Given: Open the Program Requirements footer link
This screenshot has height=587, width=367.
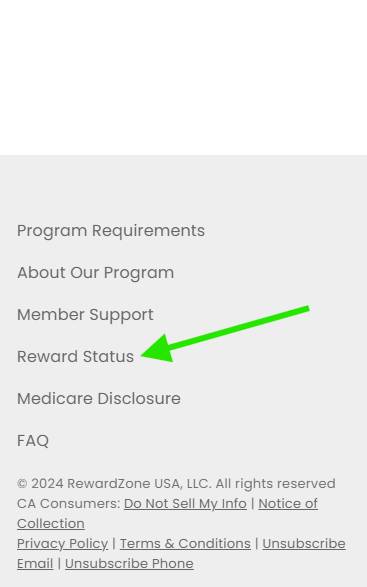Looking at the screenshot, I should pyautogui.click(x=111, y=231).
